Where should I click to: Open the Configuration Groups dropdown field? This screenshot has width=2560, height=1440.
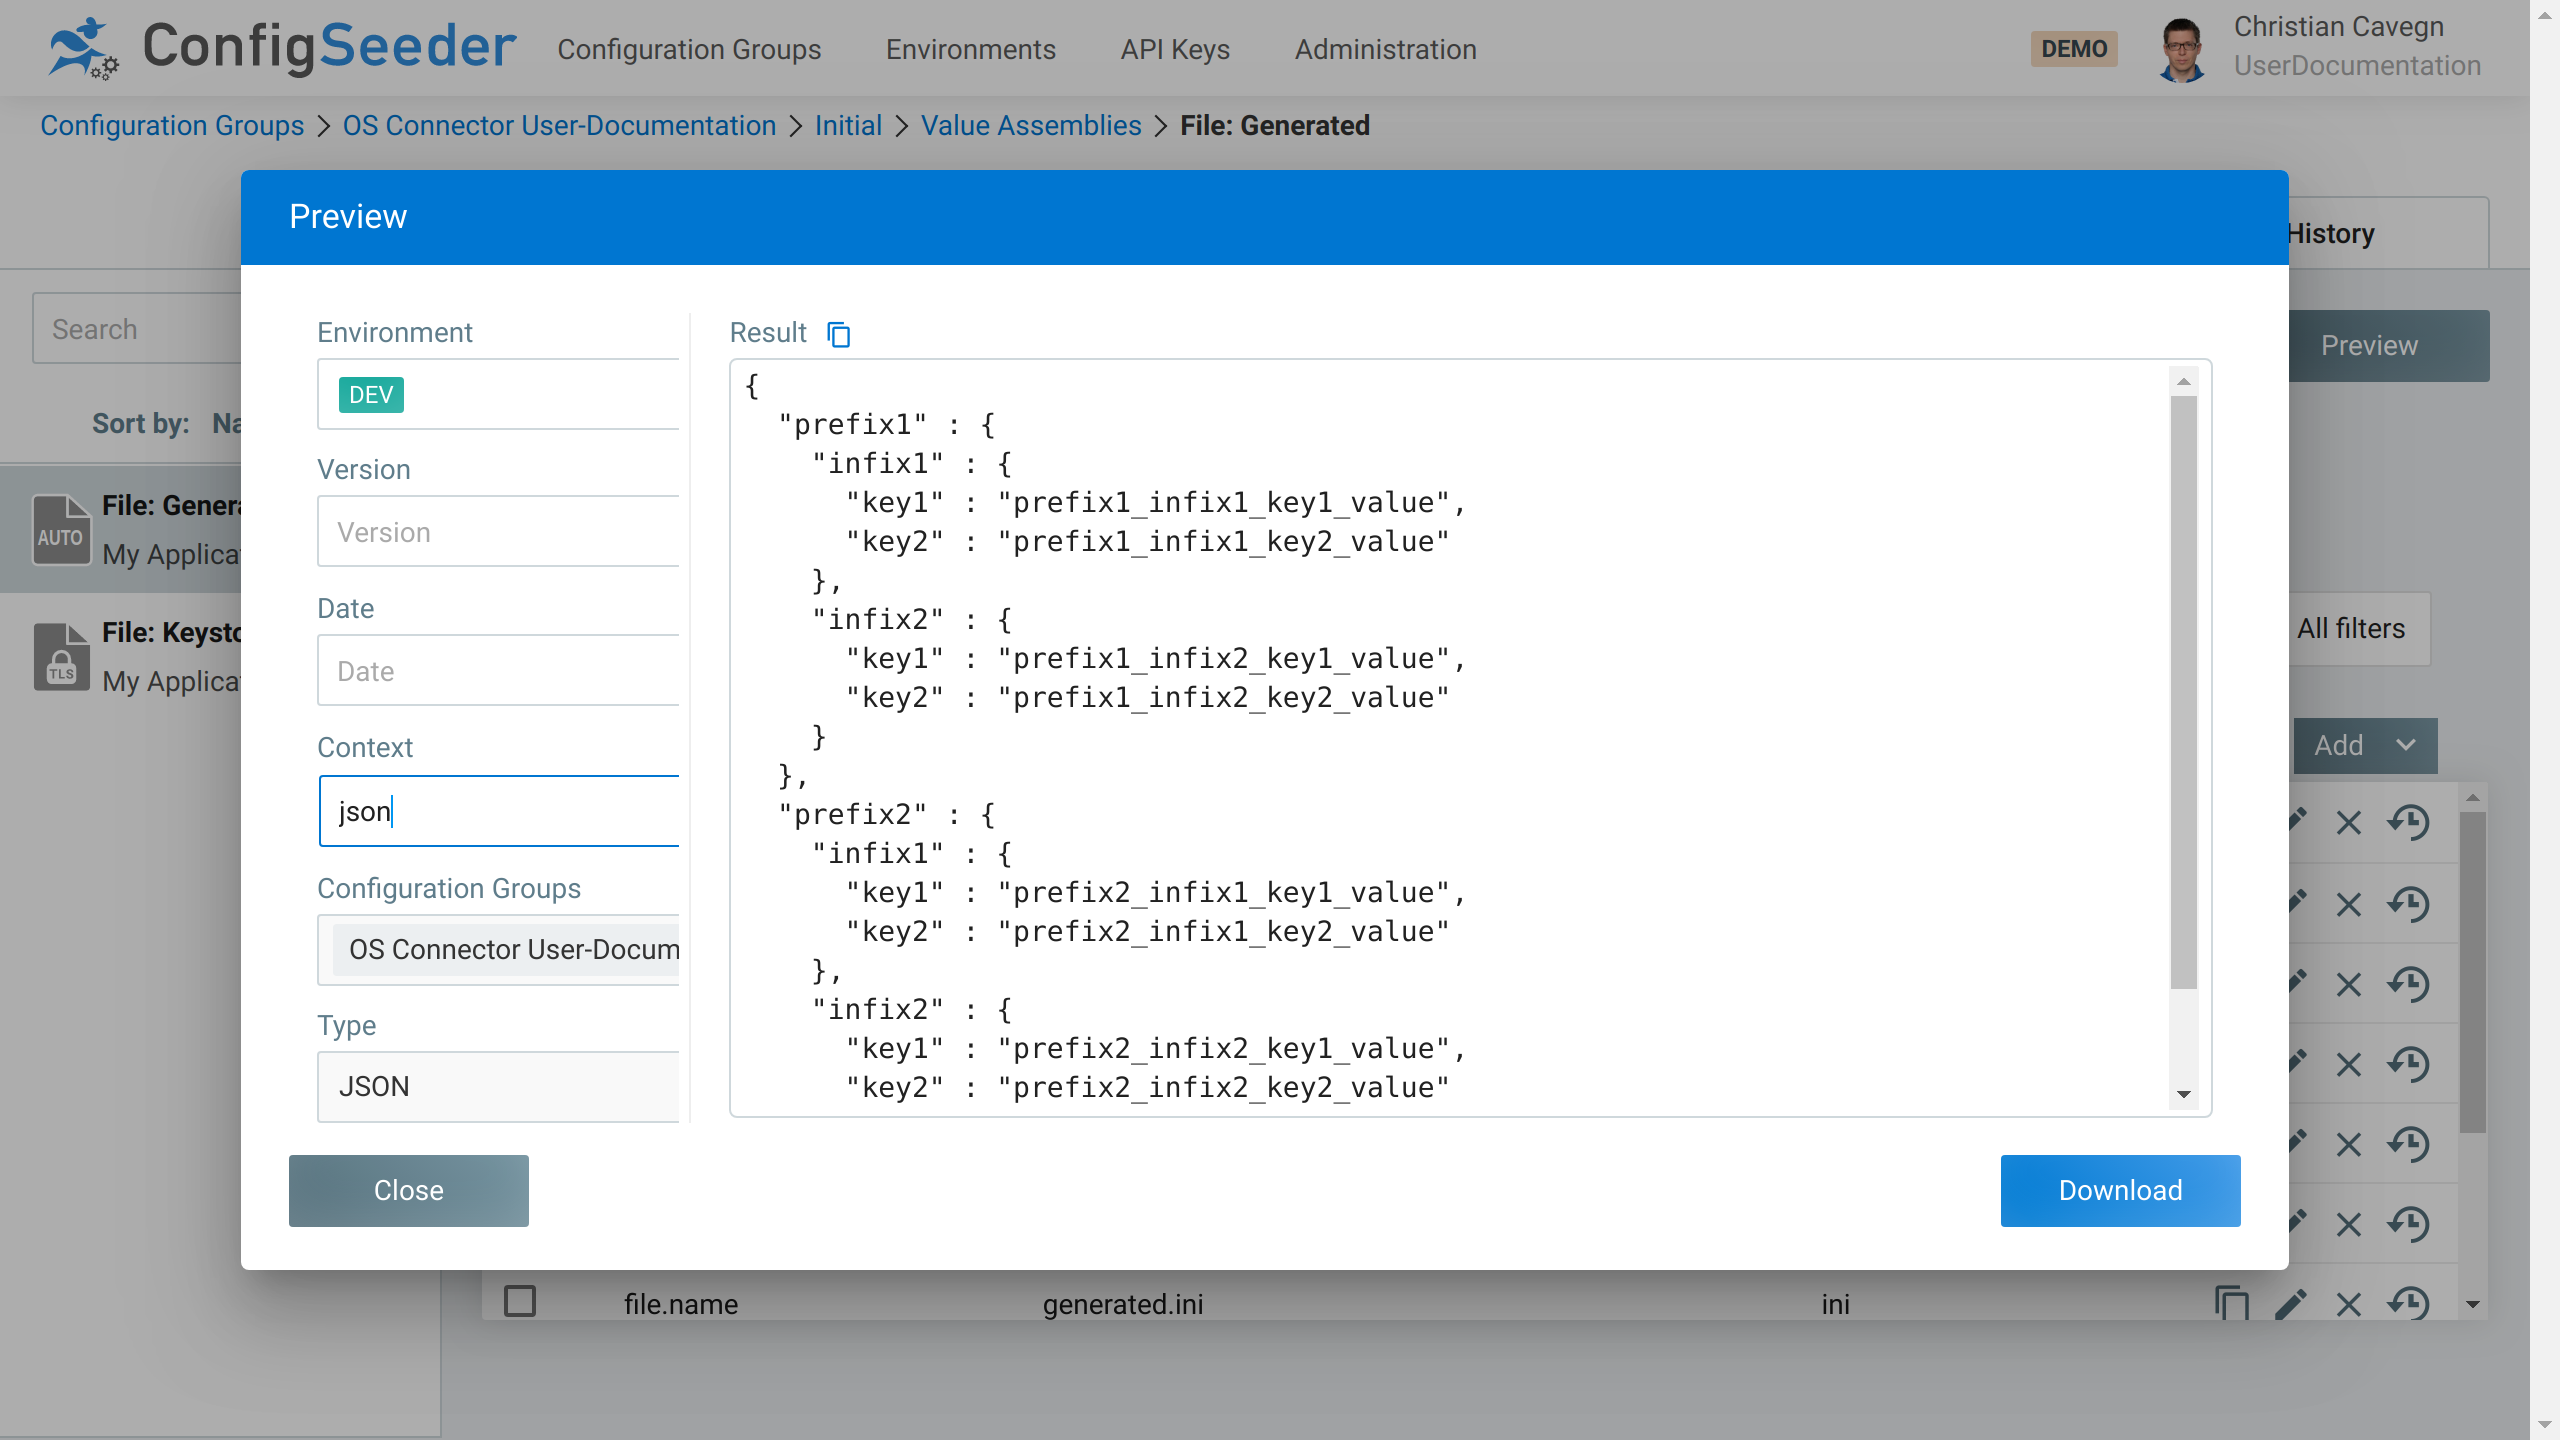pyautogui.click(x=499, y=948)
